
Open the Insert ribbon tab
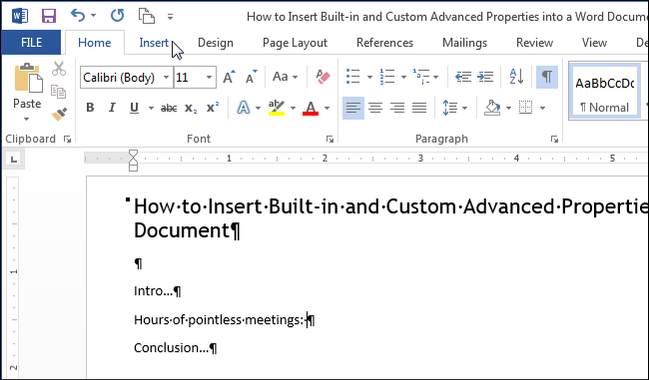154,43
